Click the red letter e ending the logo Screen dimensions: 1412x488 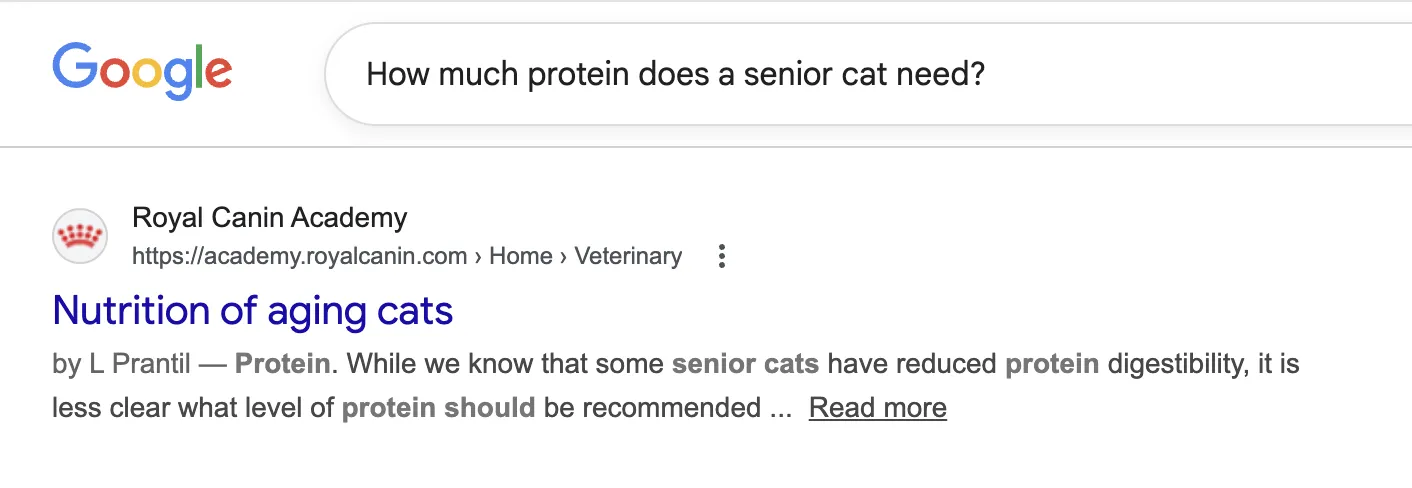click(219, 73)
